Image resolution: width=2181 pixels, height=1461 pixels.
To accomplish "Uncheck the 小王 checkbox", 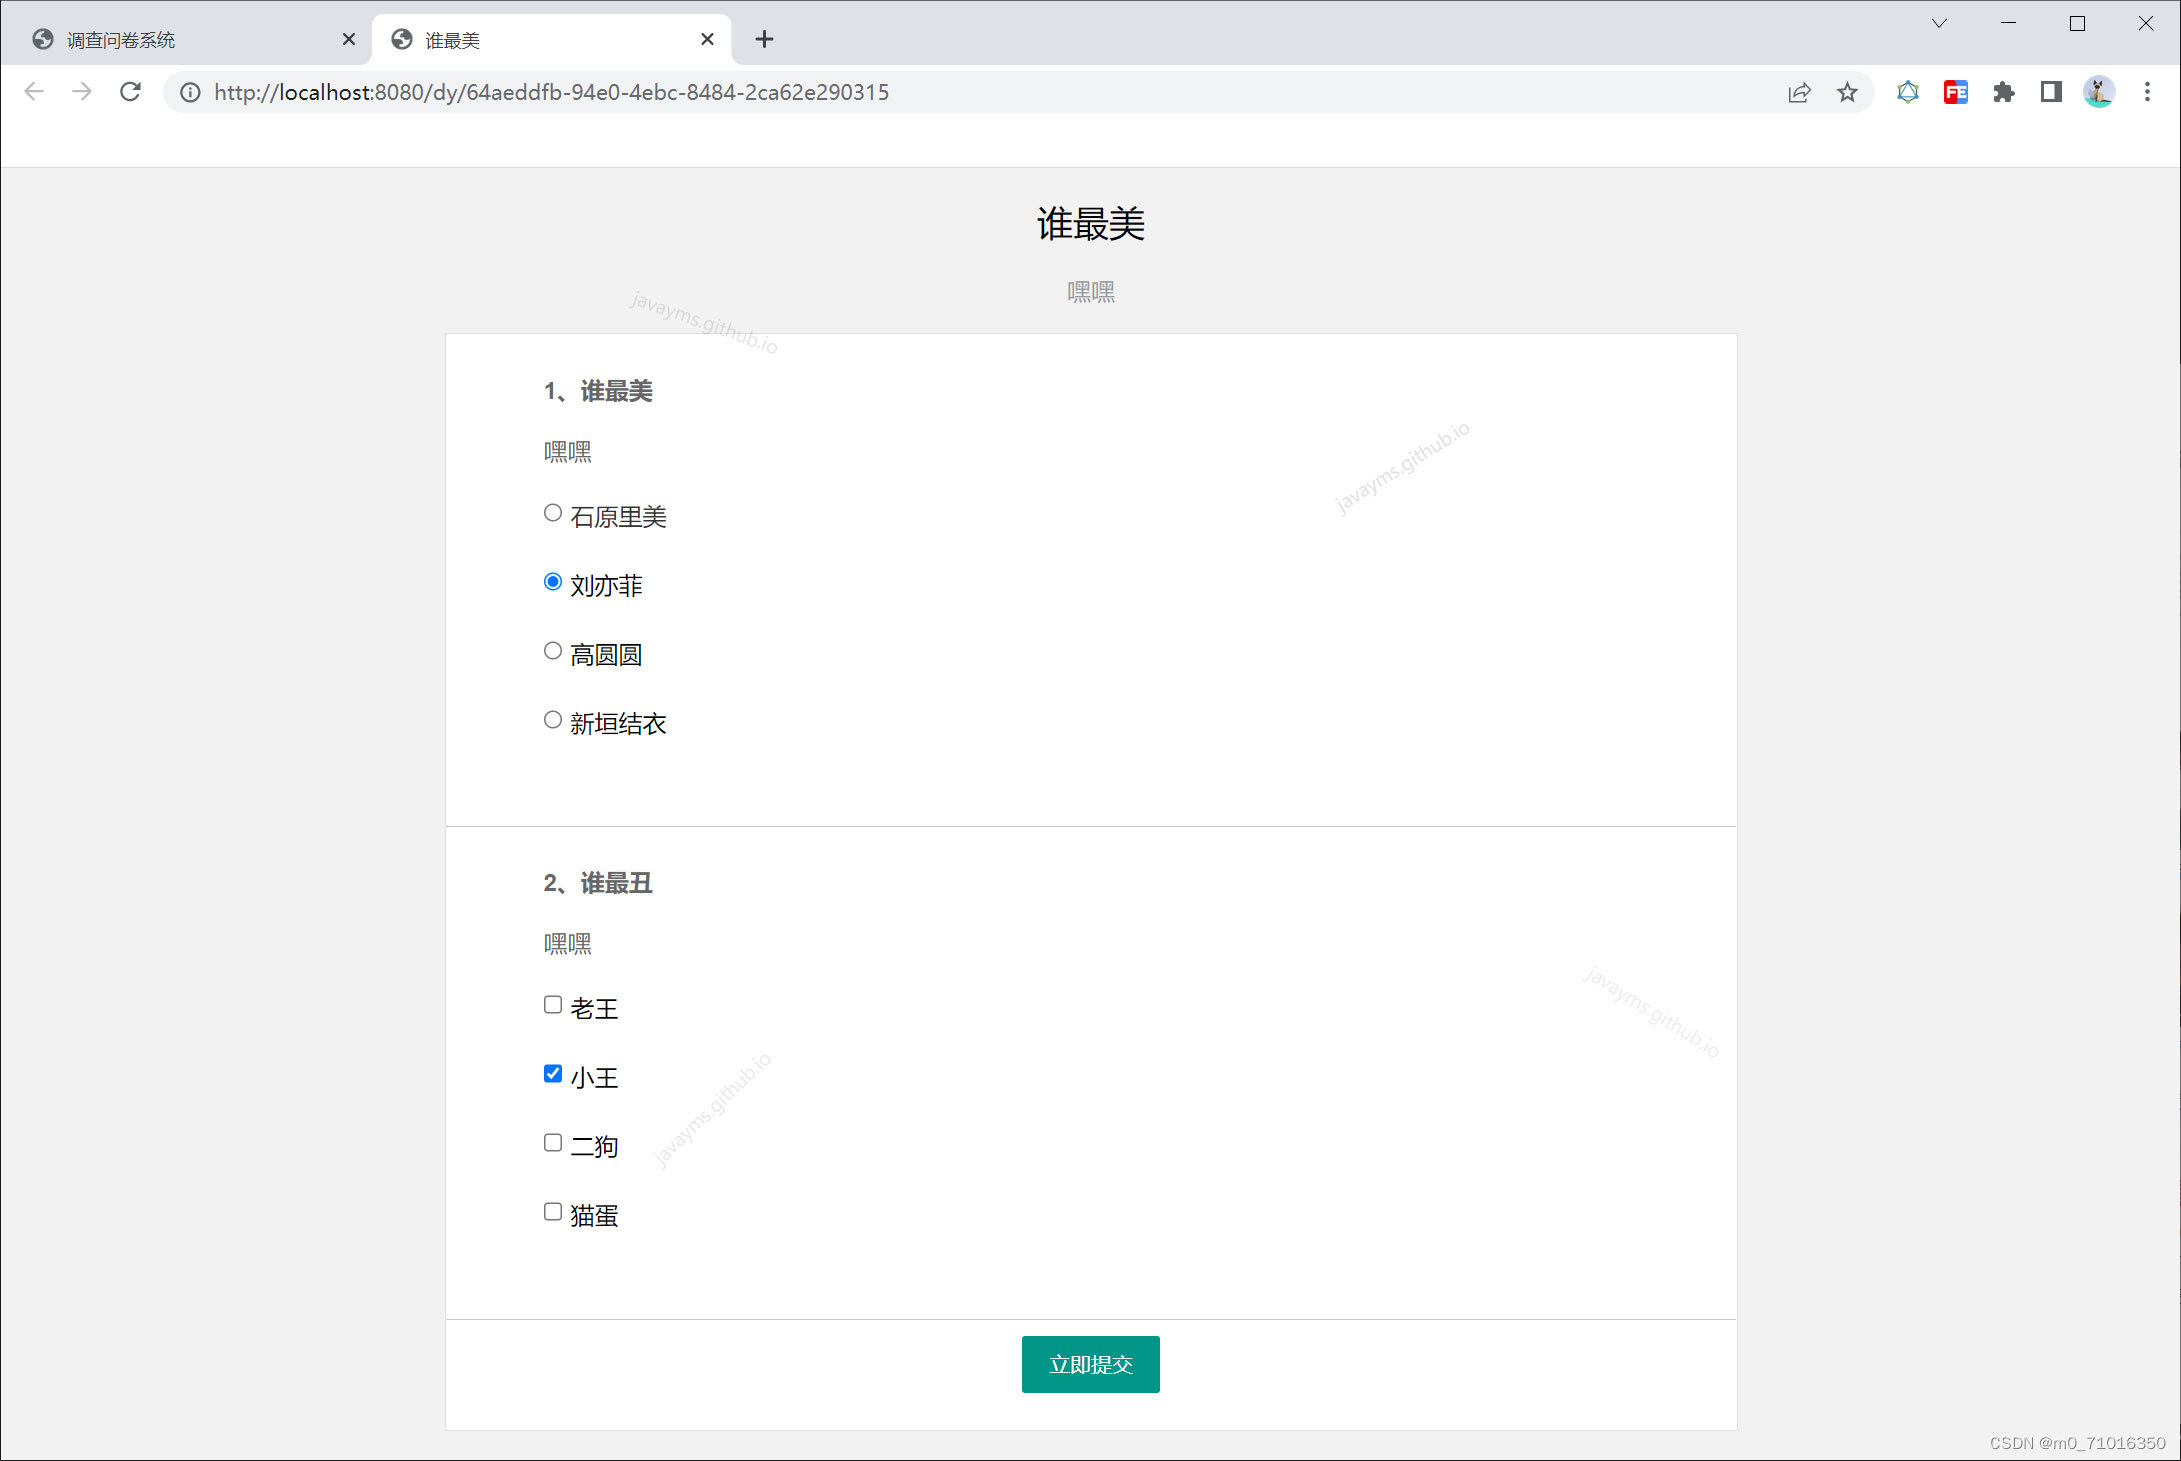I will pos(553,1074).
